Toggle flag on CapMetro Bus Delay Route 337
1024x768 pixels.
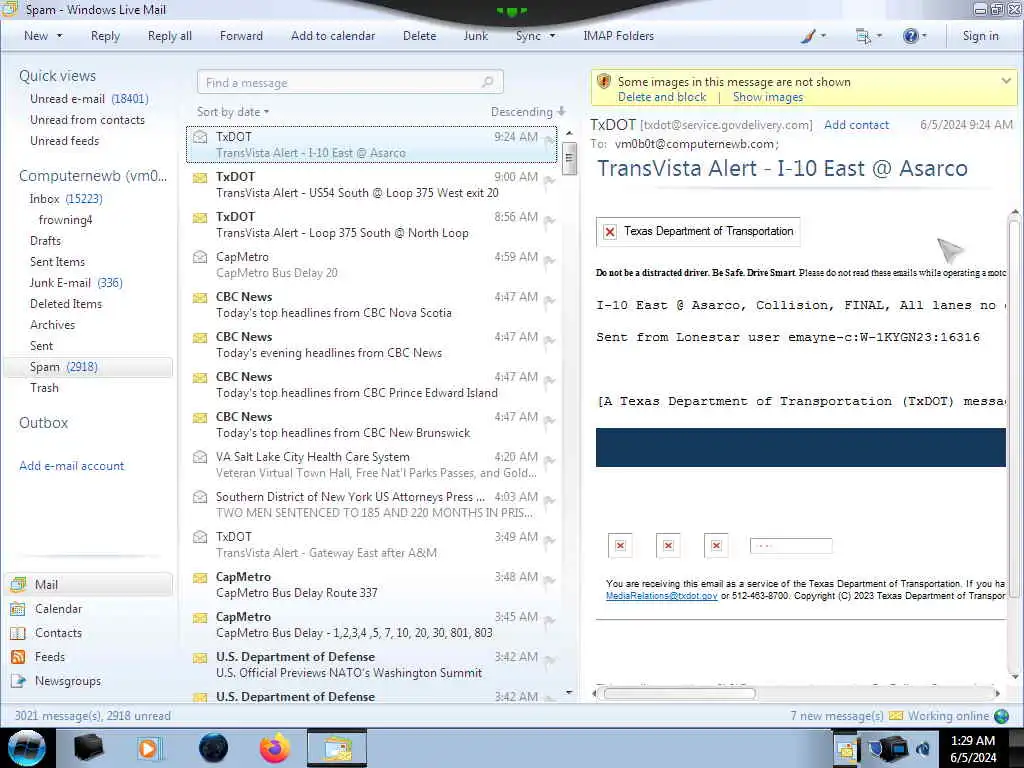click(x=549, y=581)
